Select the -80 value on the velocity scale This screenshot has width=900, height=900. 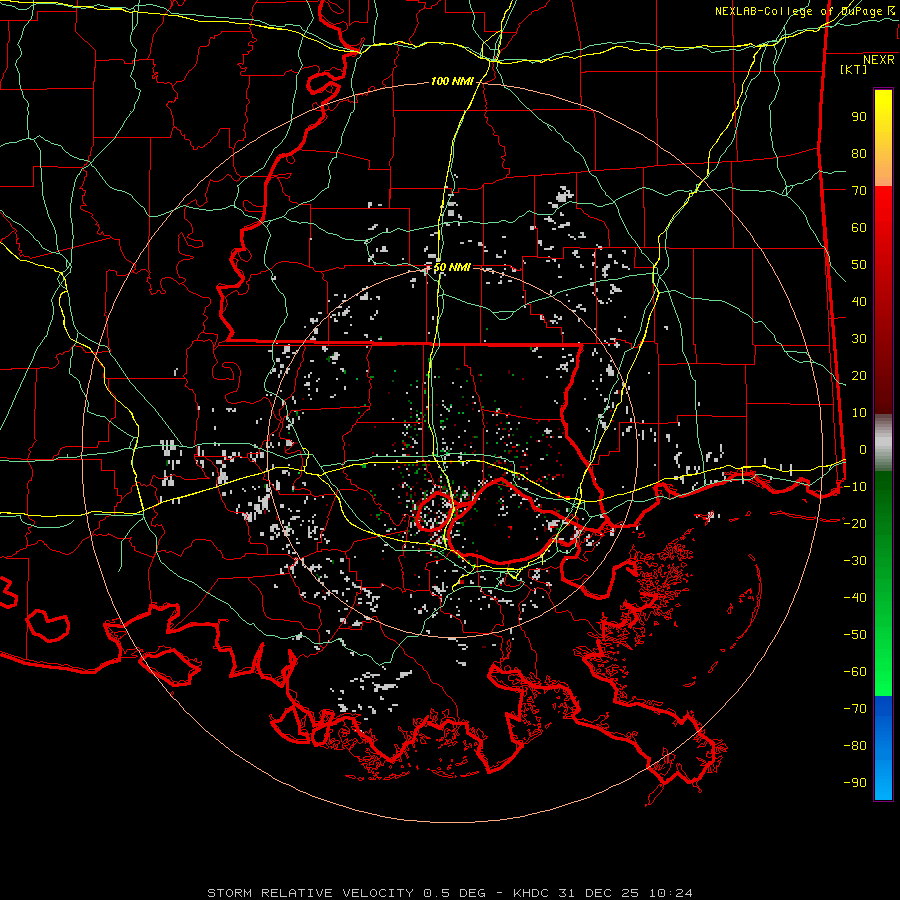855,746
